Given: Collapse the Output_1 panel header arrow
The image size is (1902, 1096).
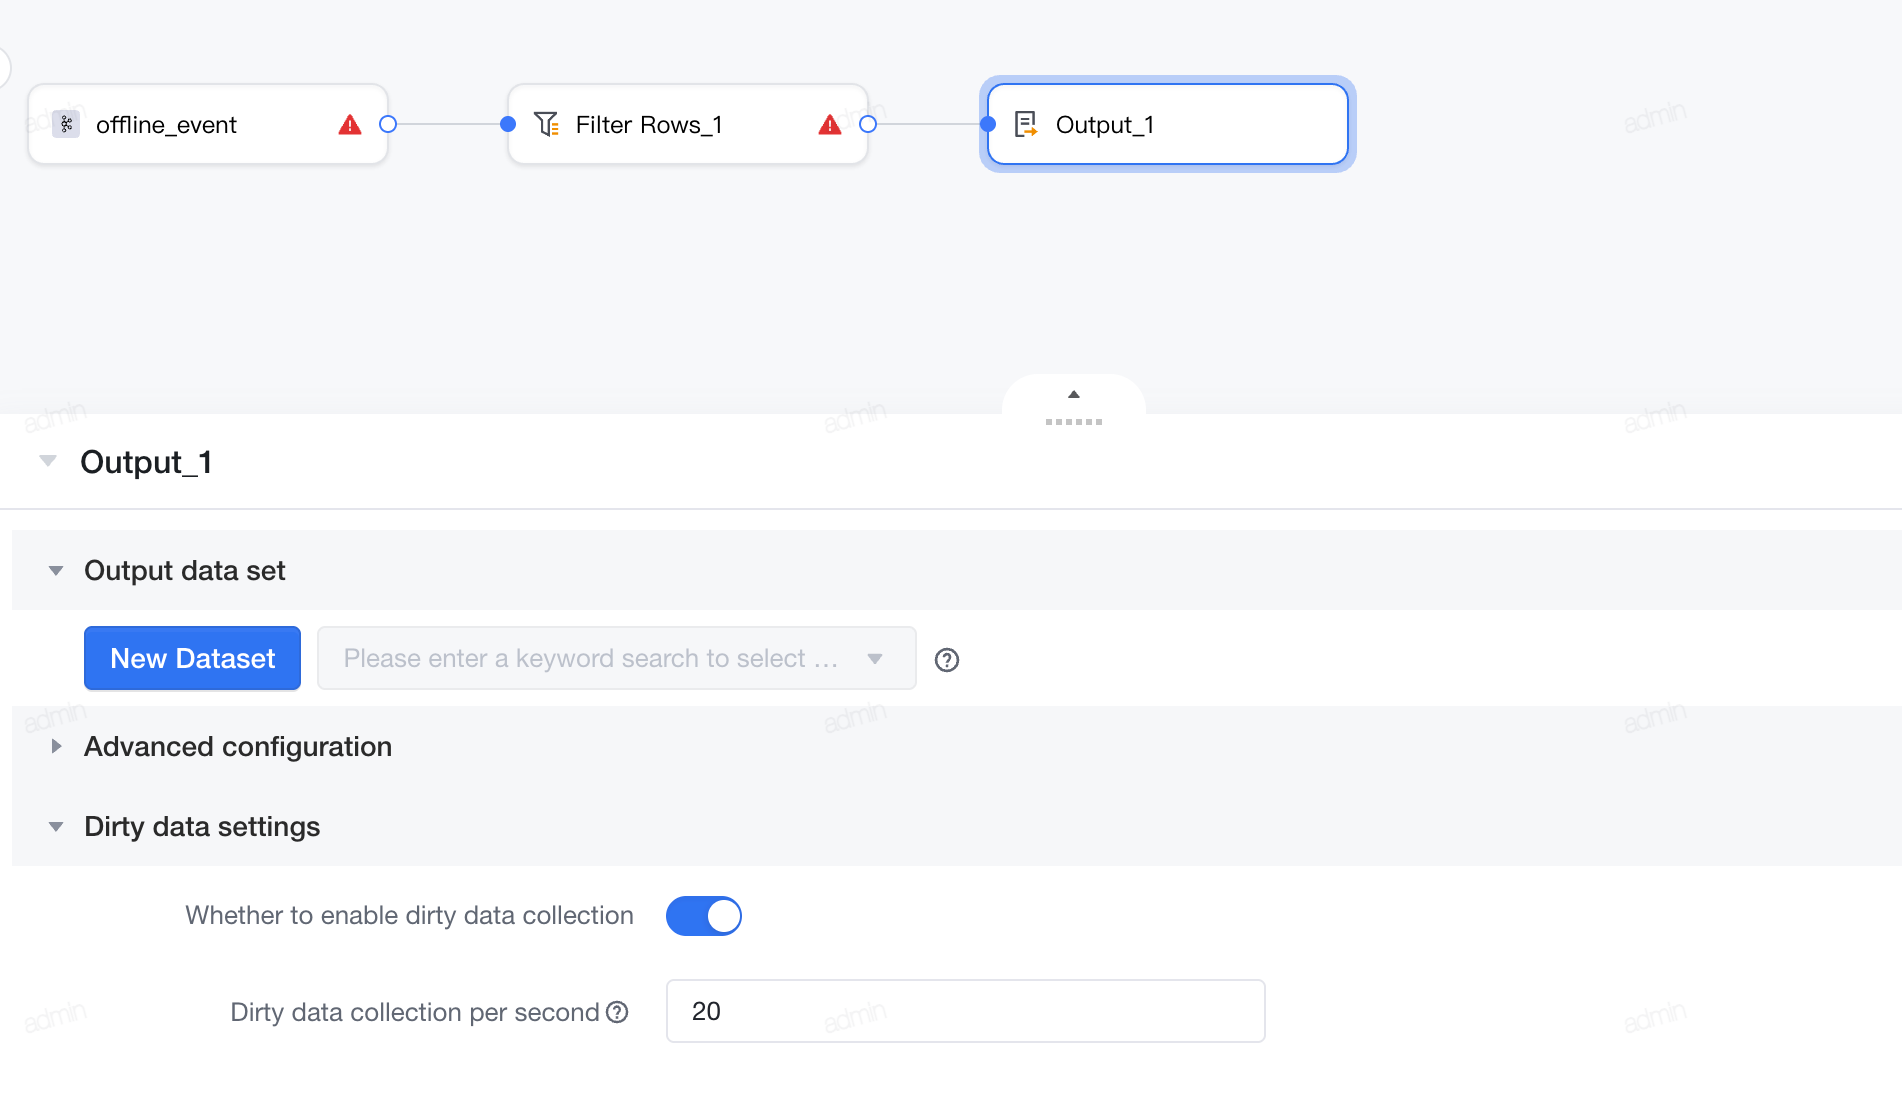Looking at the screenshot, I should coord(48,461).
